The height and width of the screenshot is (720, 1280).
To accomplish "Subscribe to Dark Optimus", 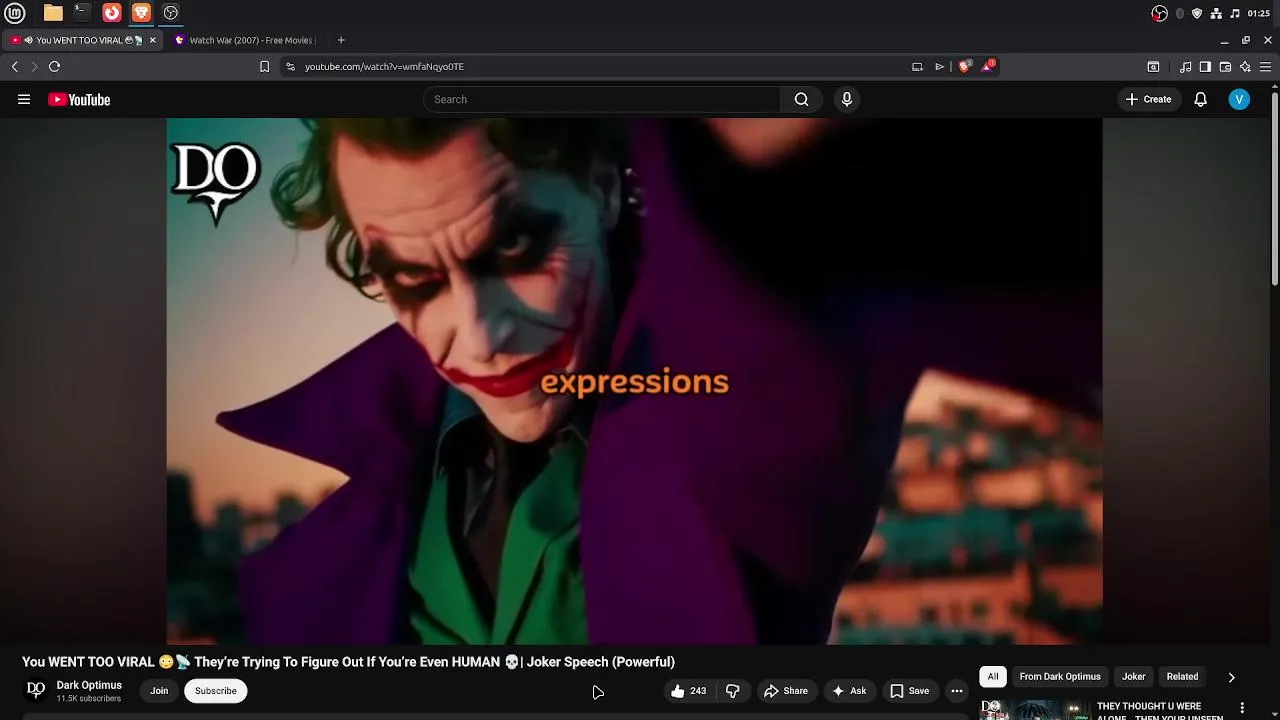I will coord(216,691).
